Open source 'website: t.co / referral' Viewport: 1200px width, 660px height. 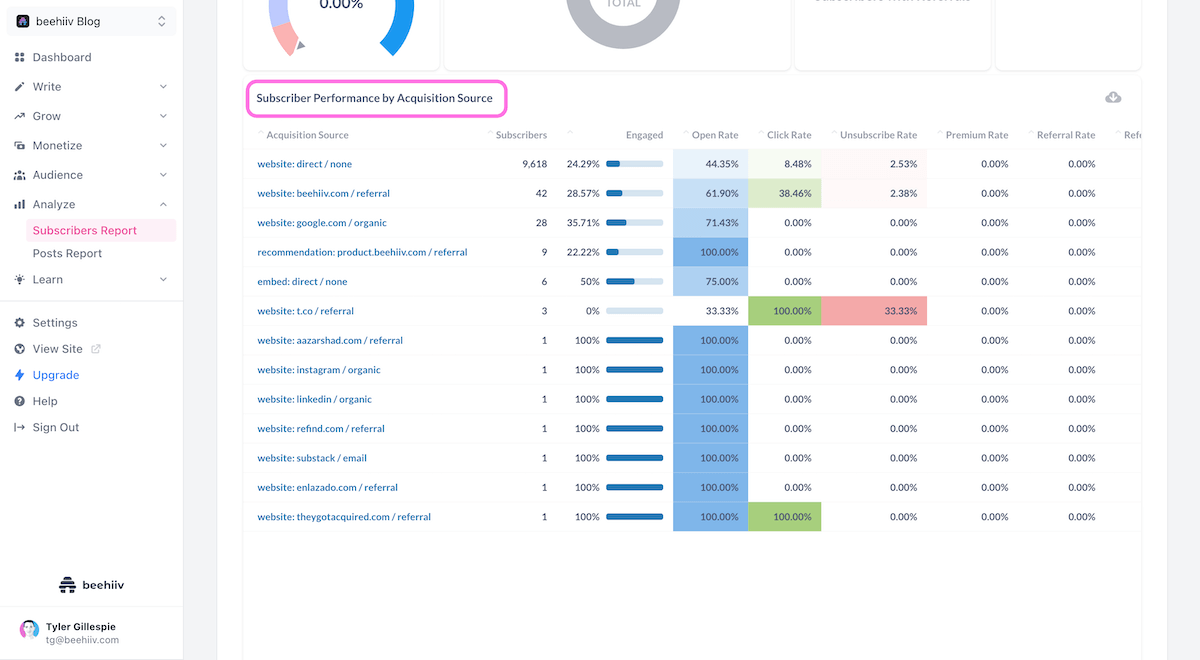[x=305, y=311]
